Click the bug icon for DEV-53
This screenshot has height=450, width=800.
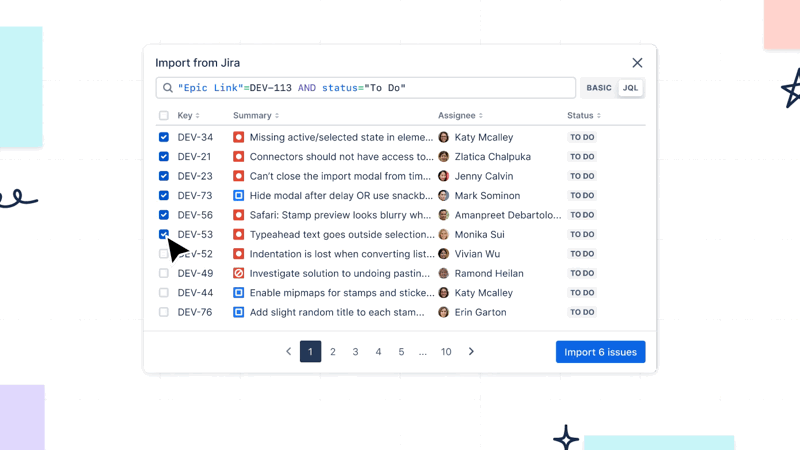pyautogui.click(x=238, y=234)
